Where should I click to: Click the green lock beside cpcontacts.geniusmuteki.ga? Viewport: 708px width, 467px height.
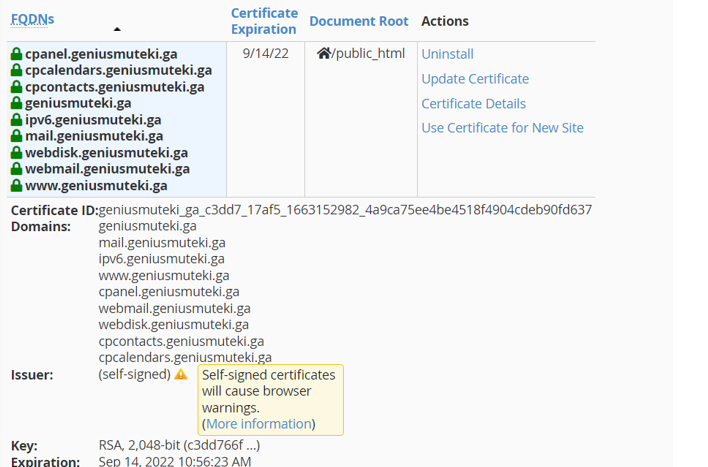[16, 87]
